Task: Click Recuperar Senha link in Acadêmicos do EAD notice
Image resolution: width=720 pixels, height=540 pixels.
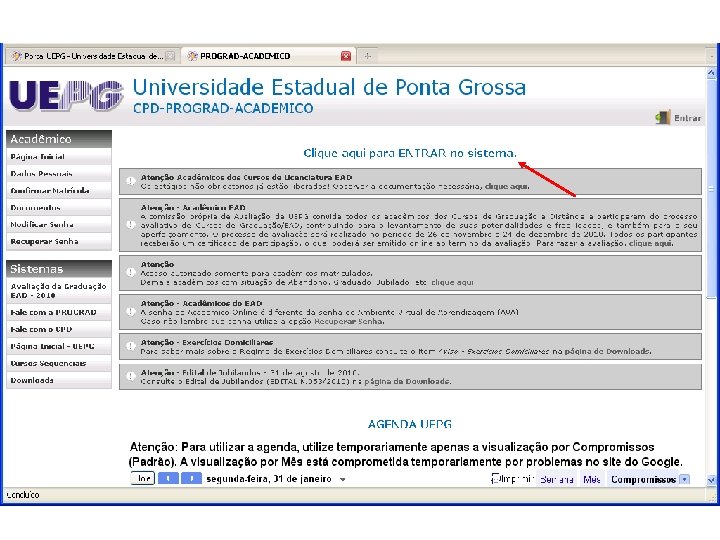Action: [x=349, y=321]
